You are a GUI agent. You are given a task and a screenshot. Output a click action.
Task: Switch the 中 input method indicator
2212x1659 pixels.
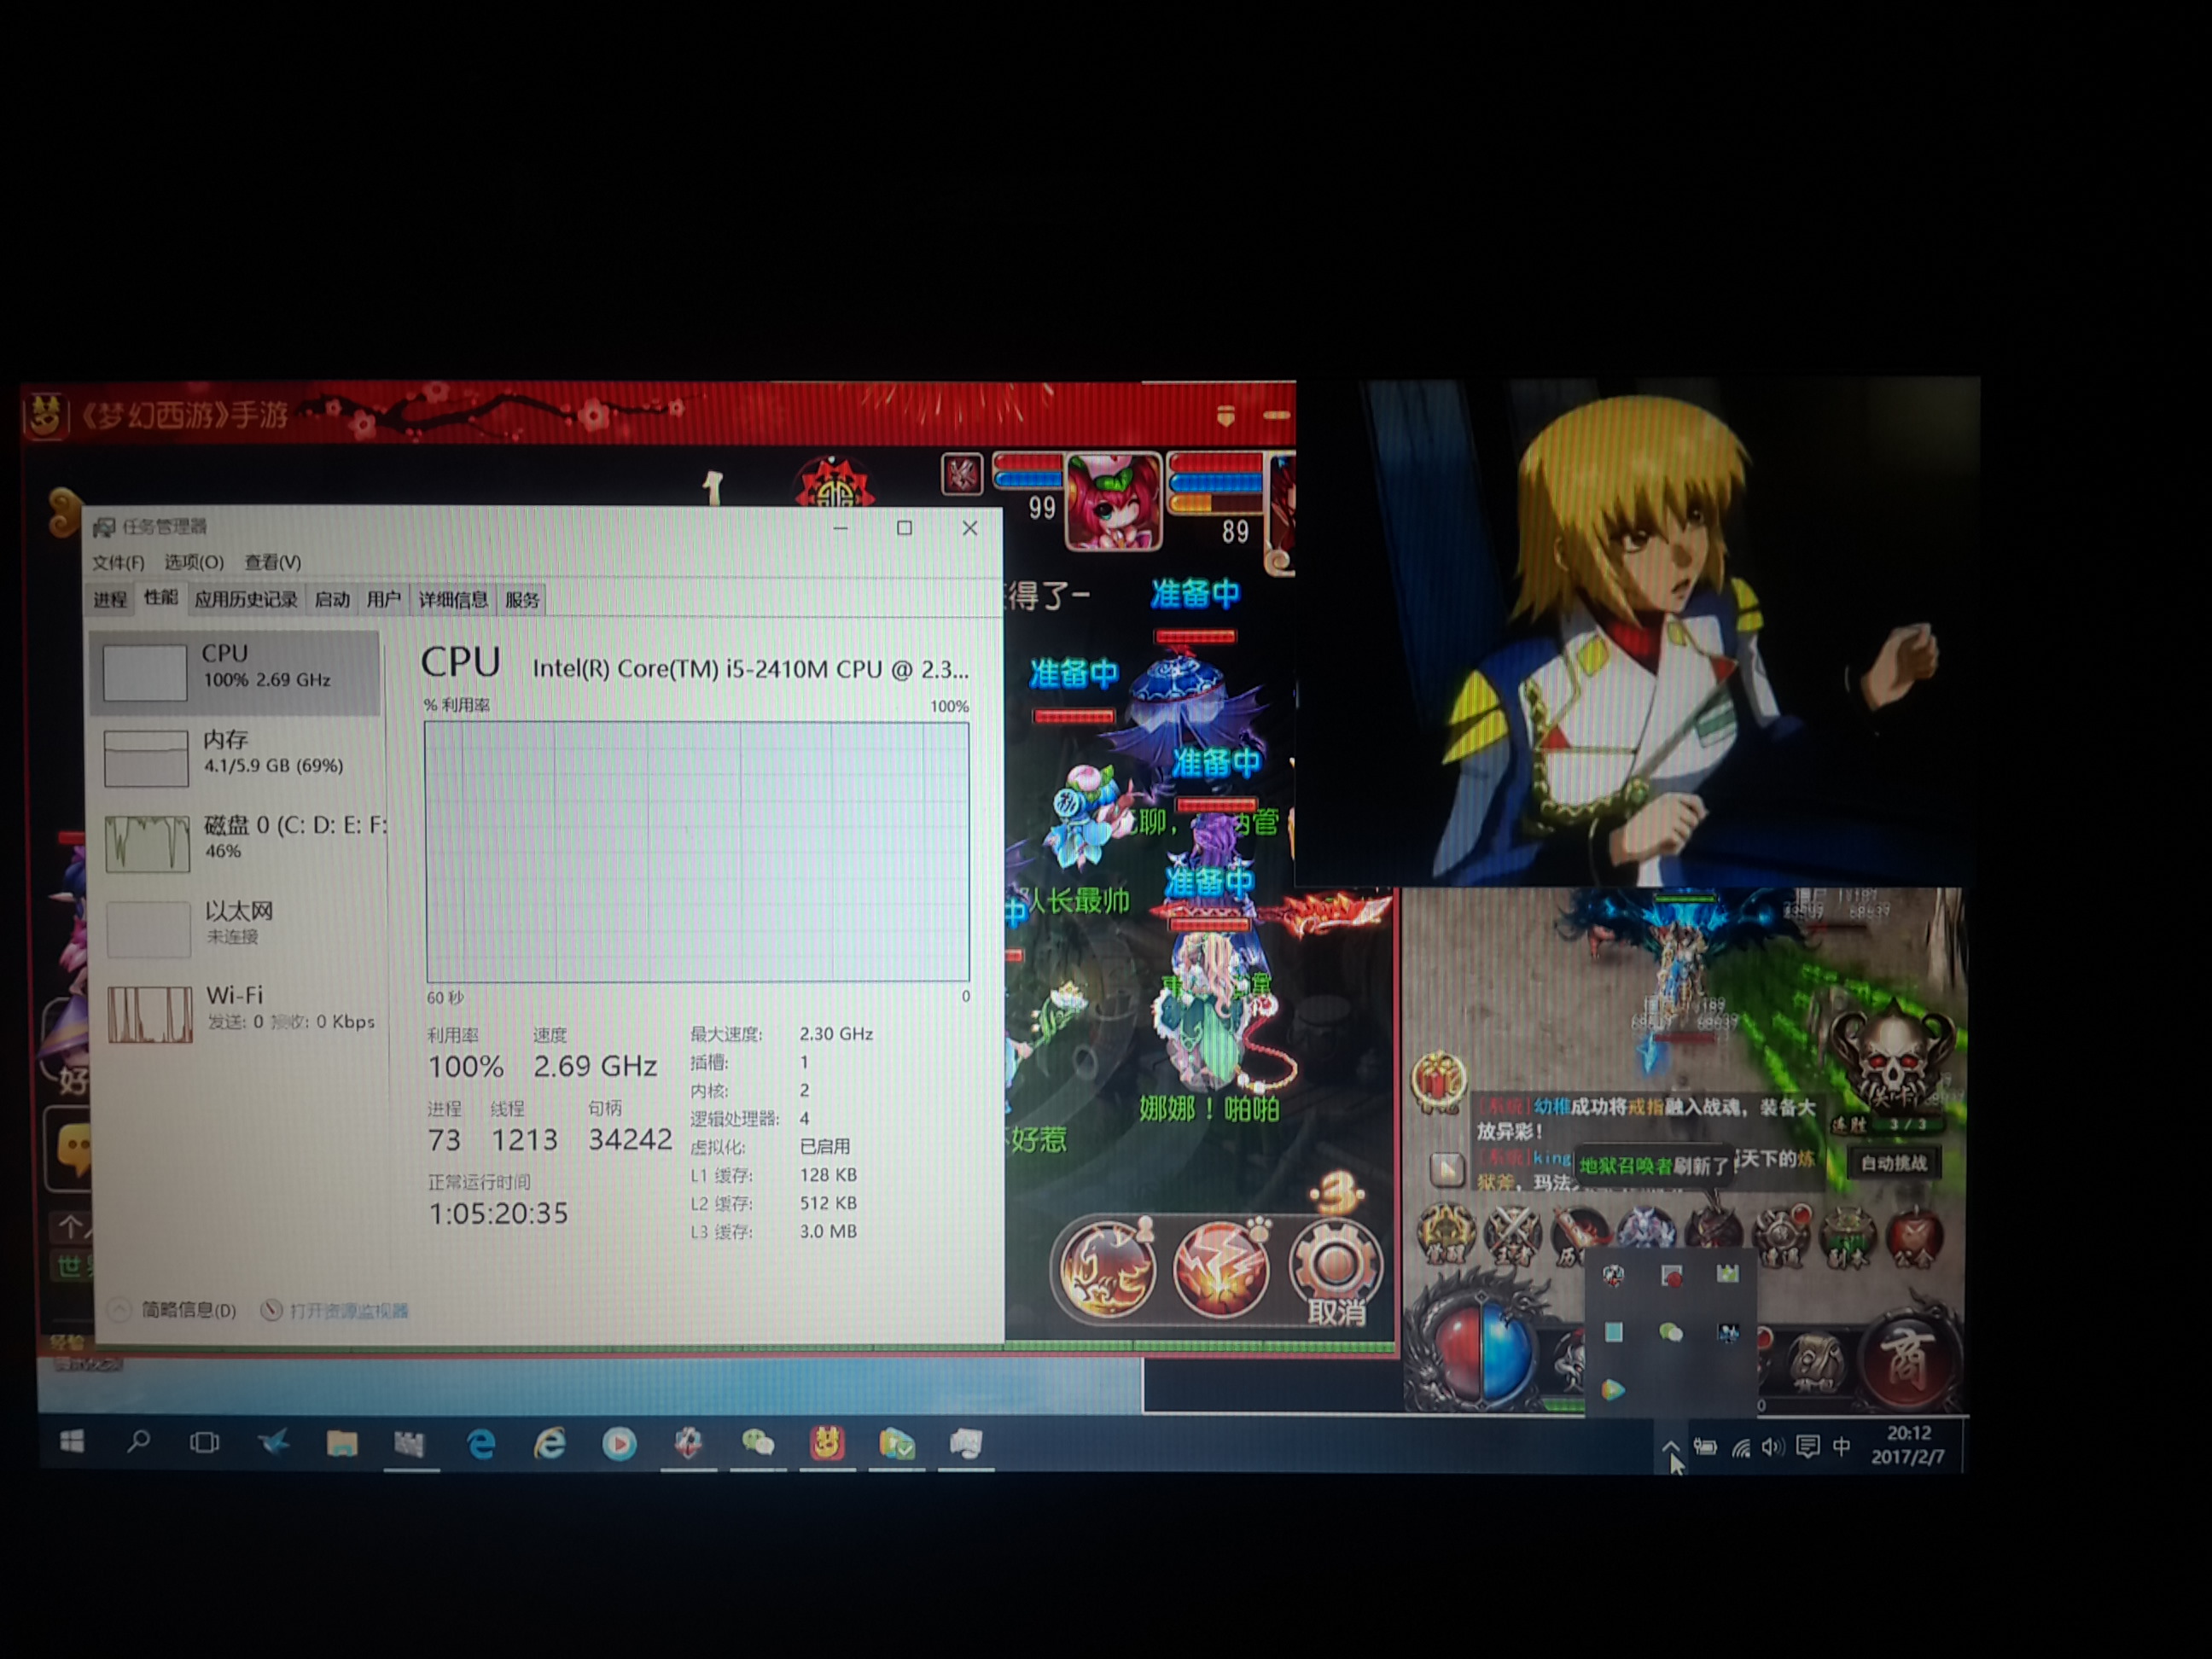(x=1841, y=1447)
